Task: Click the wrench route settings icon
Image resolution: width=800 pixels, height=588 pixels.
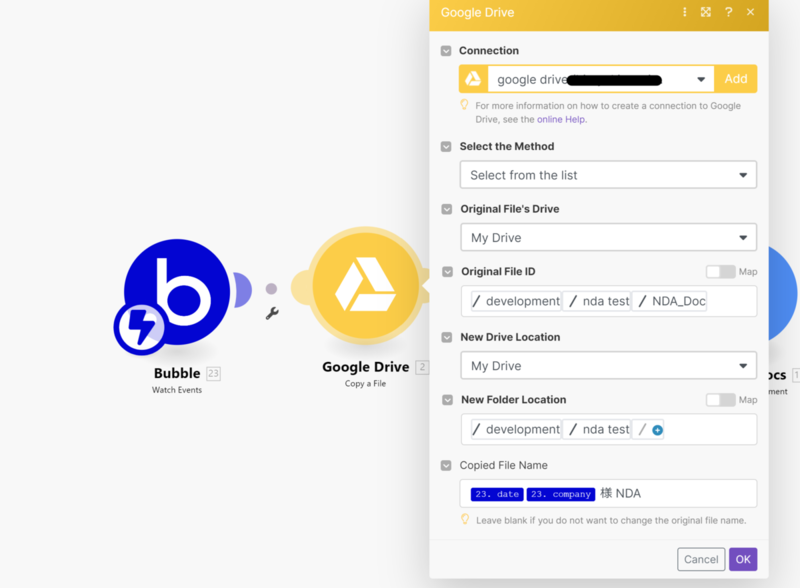Action: point(272,313)
